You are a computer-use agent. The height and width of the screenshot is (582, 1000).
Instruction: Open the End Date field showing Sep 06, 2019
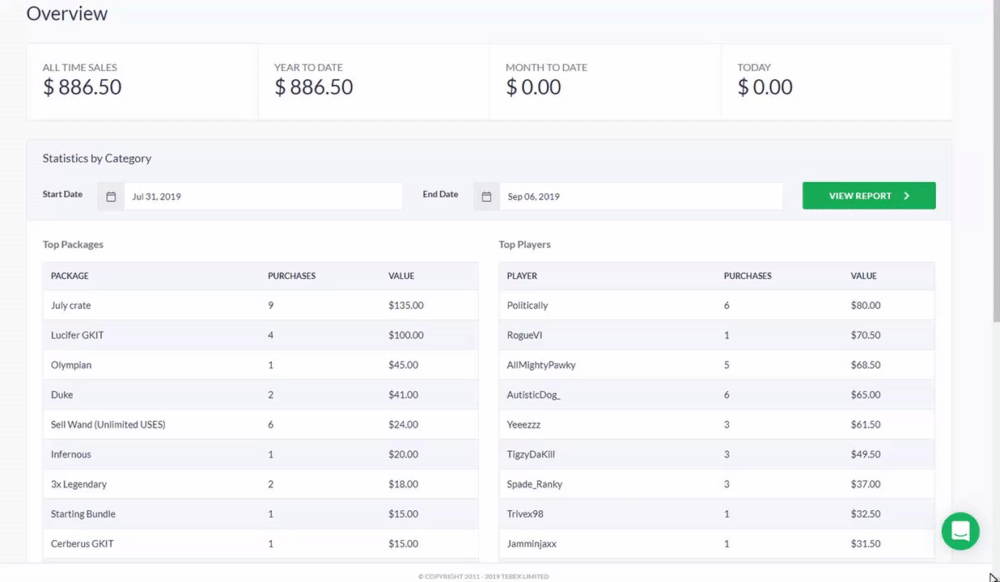[640, 197]
